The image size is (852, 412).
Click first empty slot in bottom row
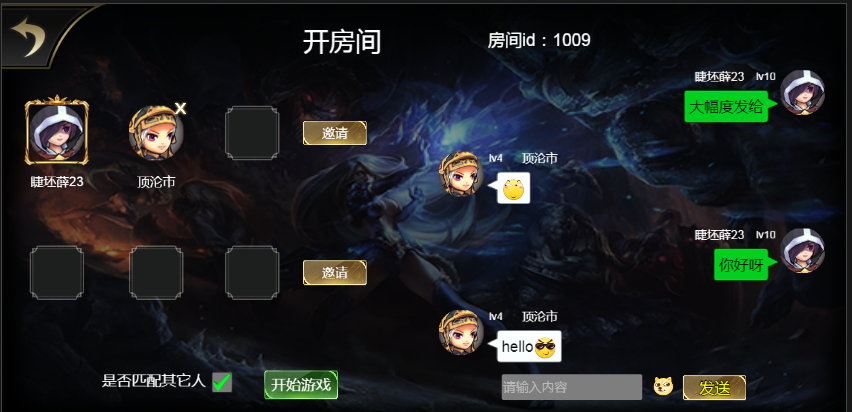[57, 272]
